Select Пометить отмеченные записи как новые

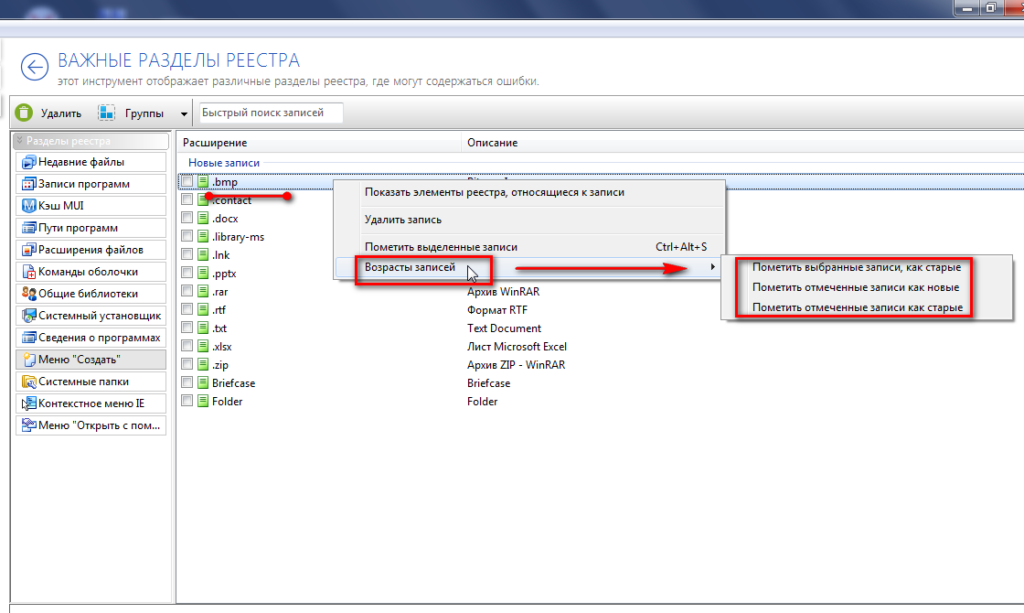point(856,287)
